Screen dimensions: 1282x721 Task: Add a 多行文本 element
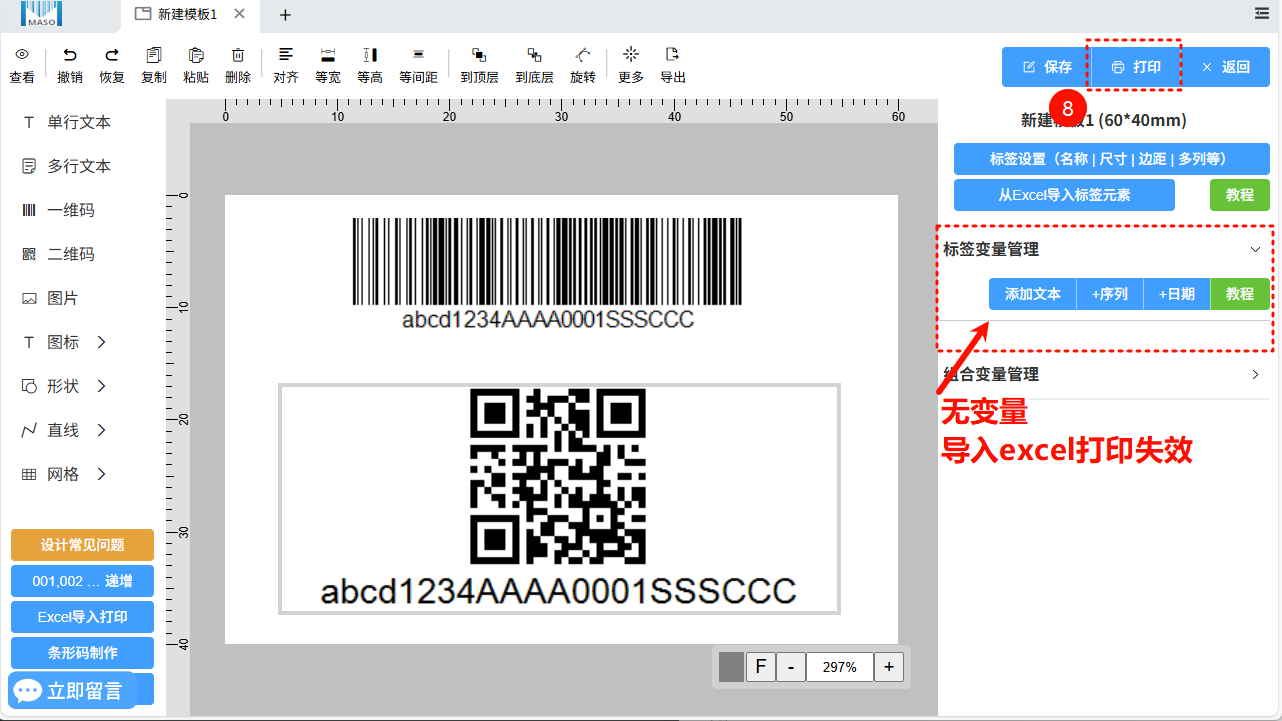tap(68, 166)
